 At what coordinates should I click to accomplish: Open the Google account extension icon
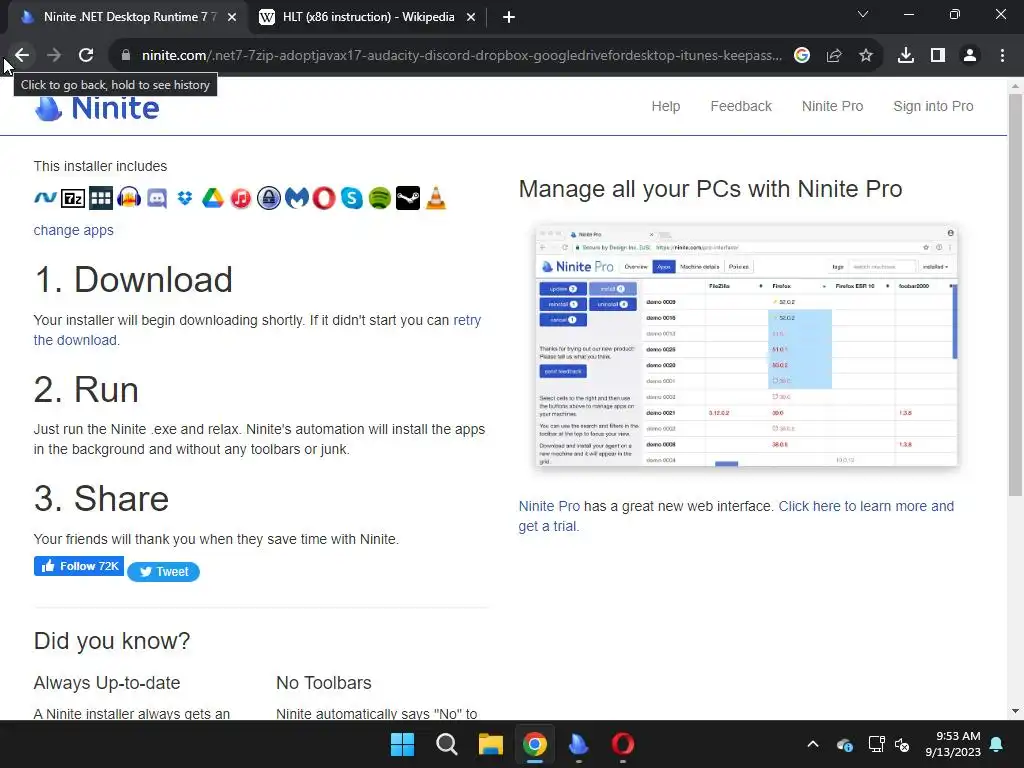(x=802, y=56)
